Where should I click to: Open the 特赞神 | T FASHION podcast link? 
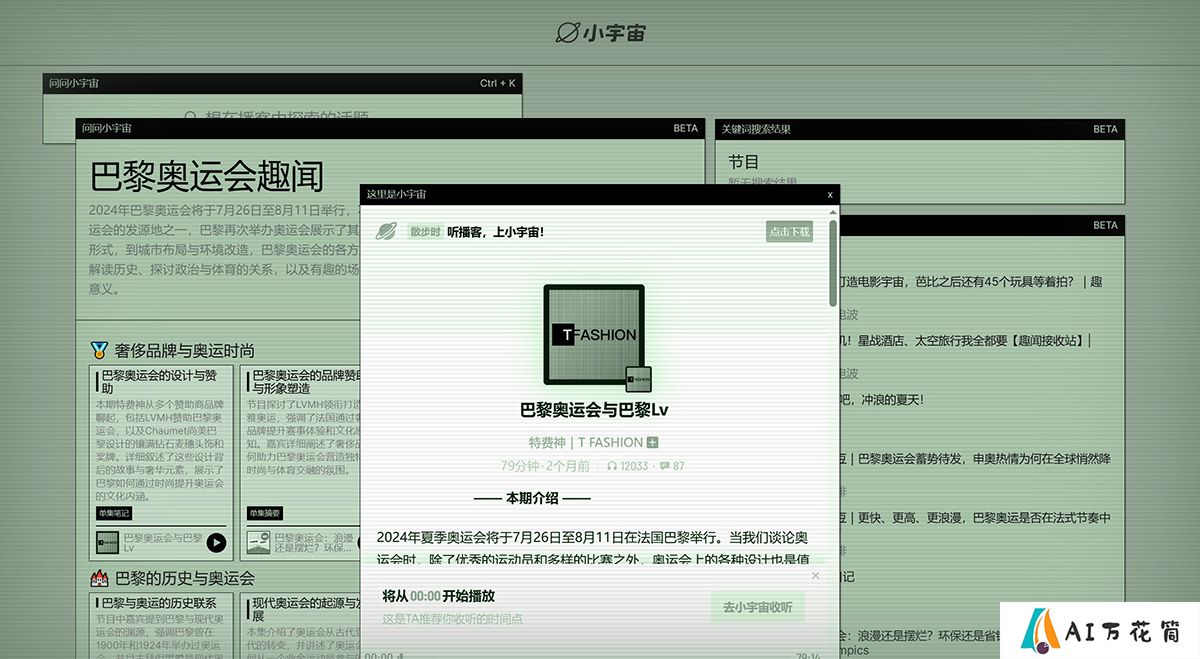click(586, 442)
